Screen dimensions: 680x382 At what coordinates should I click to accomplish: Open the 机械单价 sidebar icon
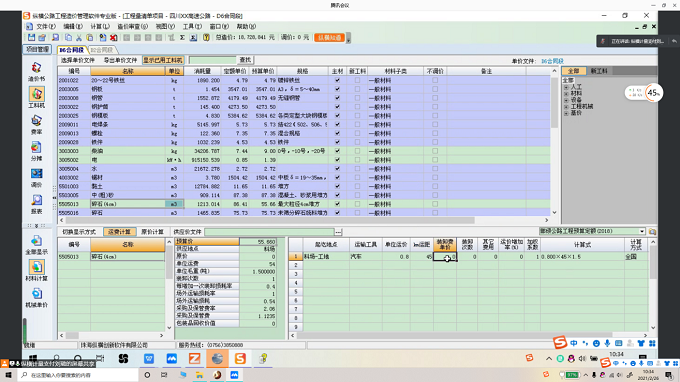[x=36, y=297]
